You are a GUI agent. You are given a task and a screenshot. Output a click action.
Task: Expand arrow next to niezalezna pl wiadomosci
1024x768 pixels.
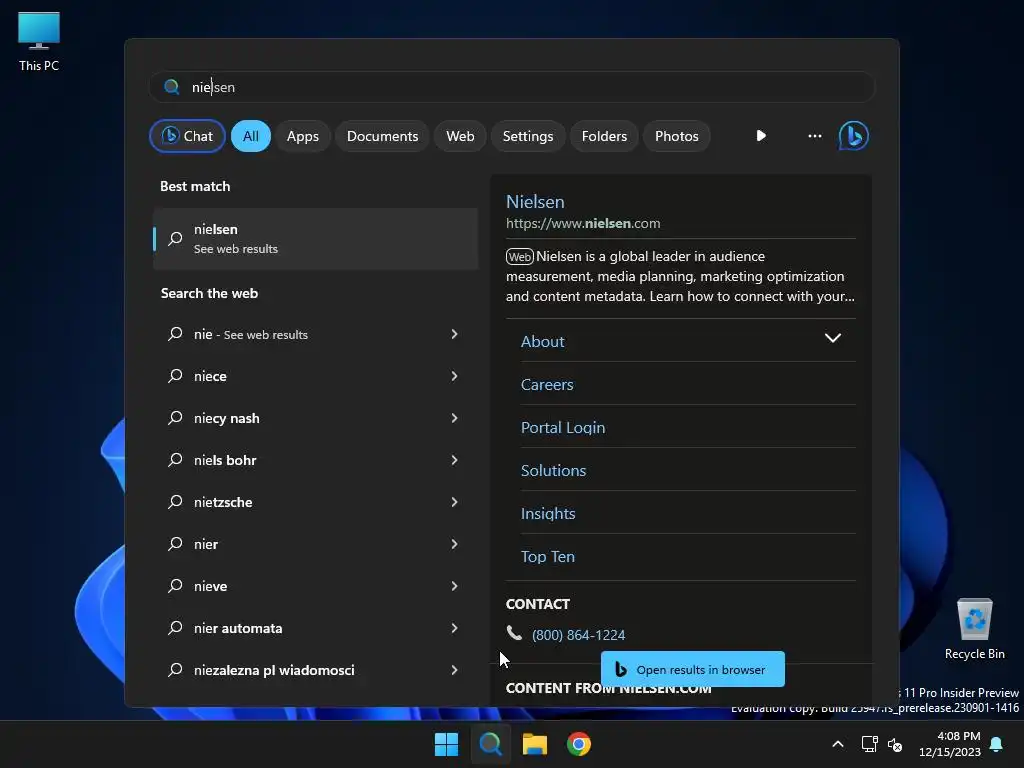(455, 669)
